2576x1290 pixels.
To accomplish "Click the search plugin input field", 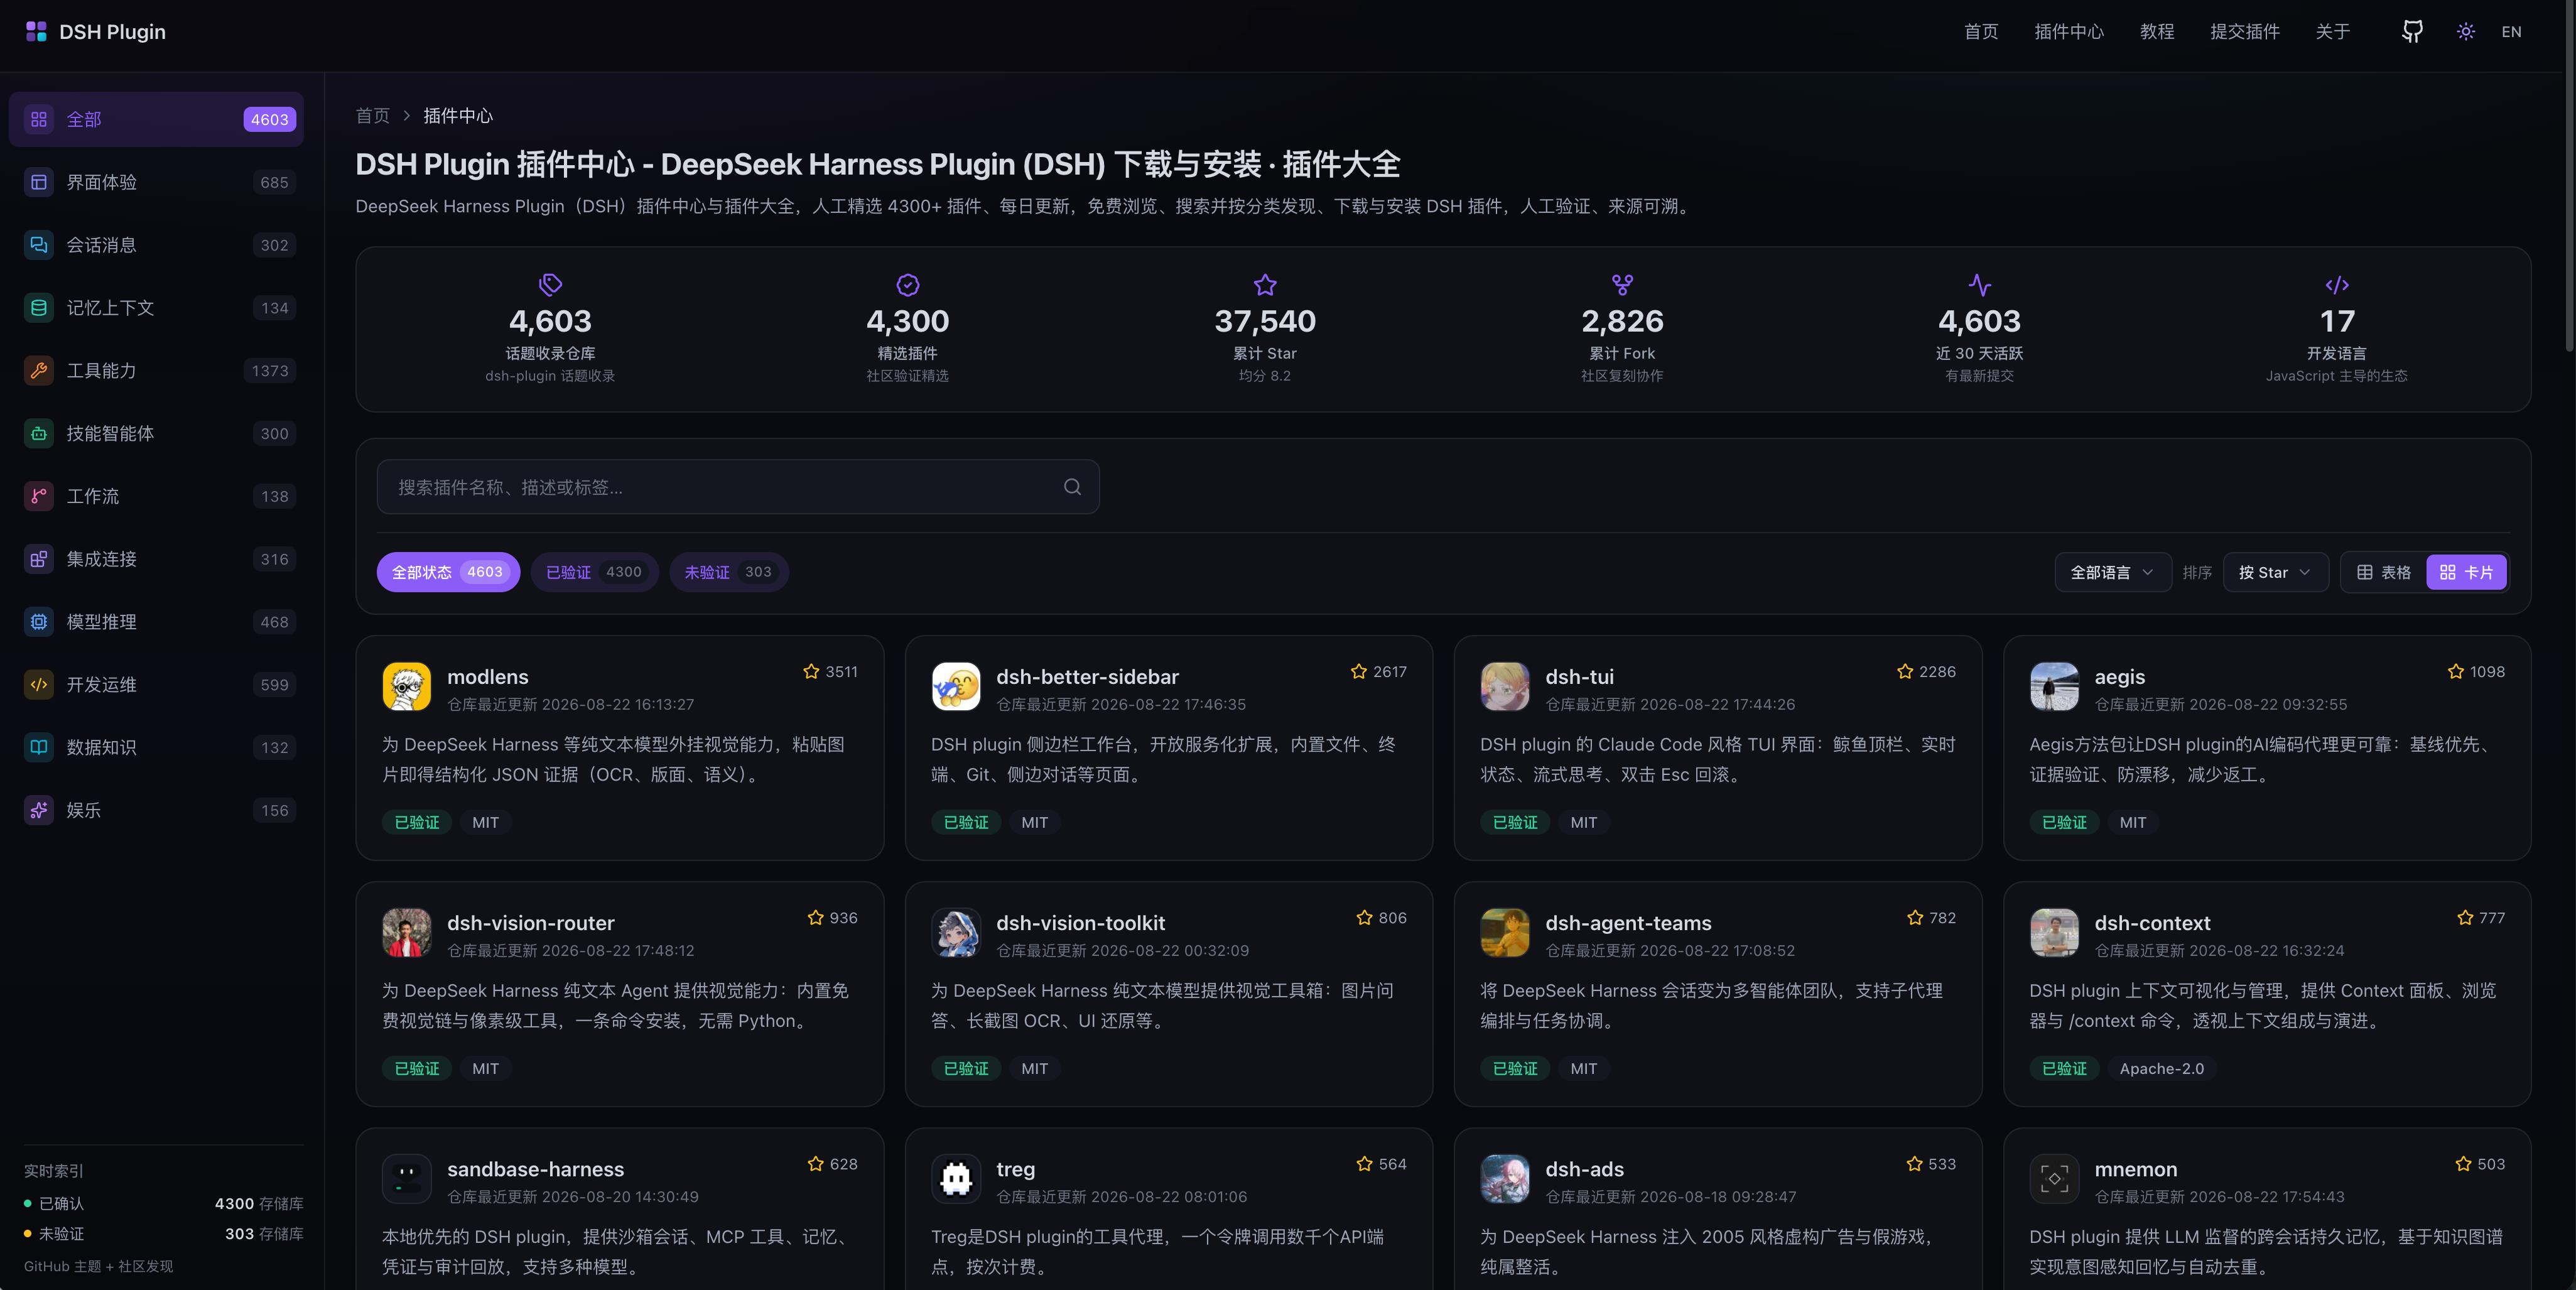I will (738, 487).
